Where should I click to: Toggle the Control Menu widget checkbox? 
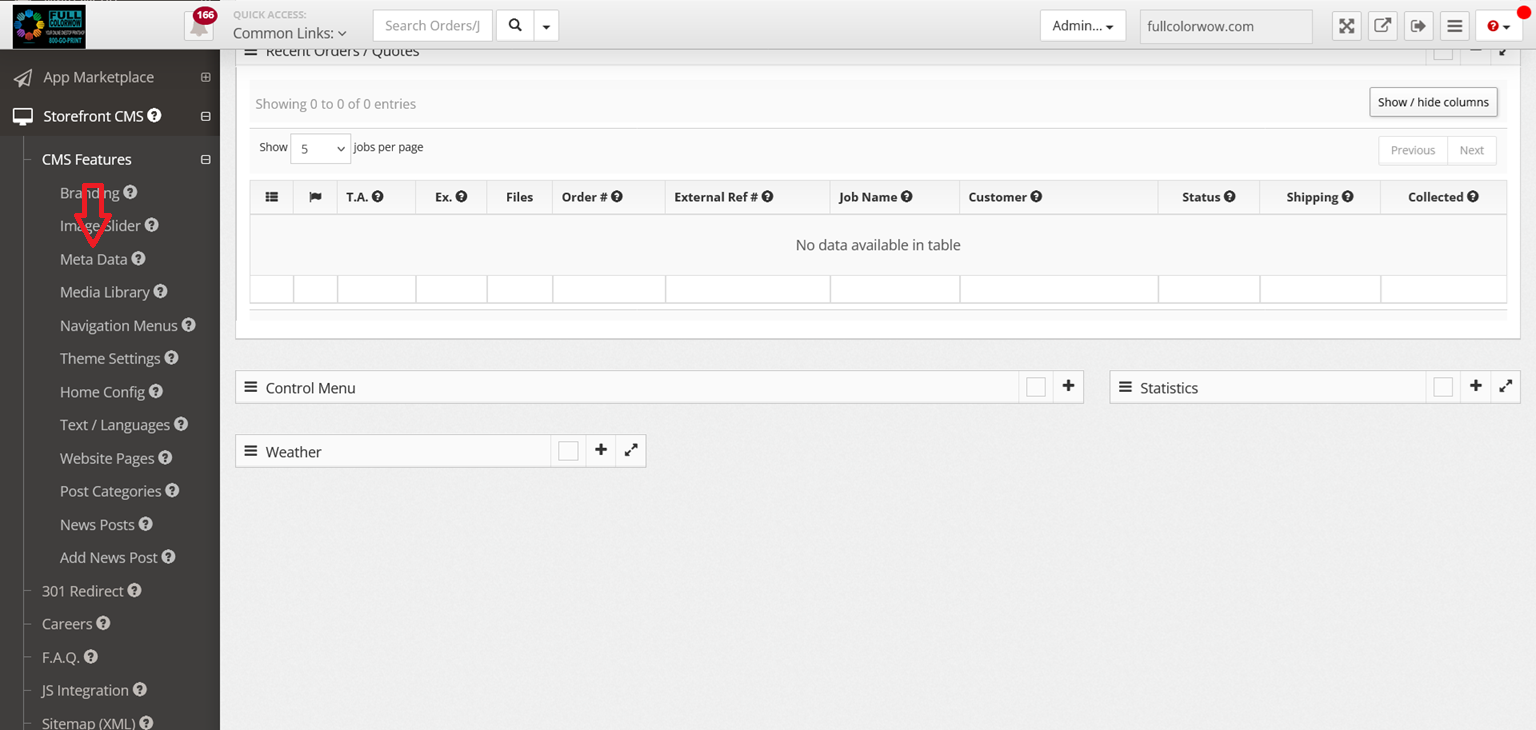click(1036, 388)
